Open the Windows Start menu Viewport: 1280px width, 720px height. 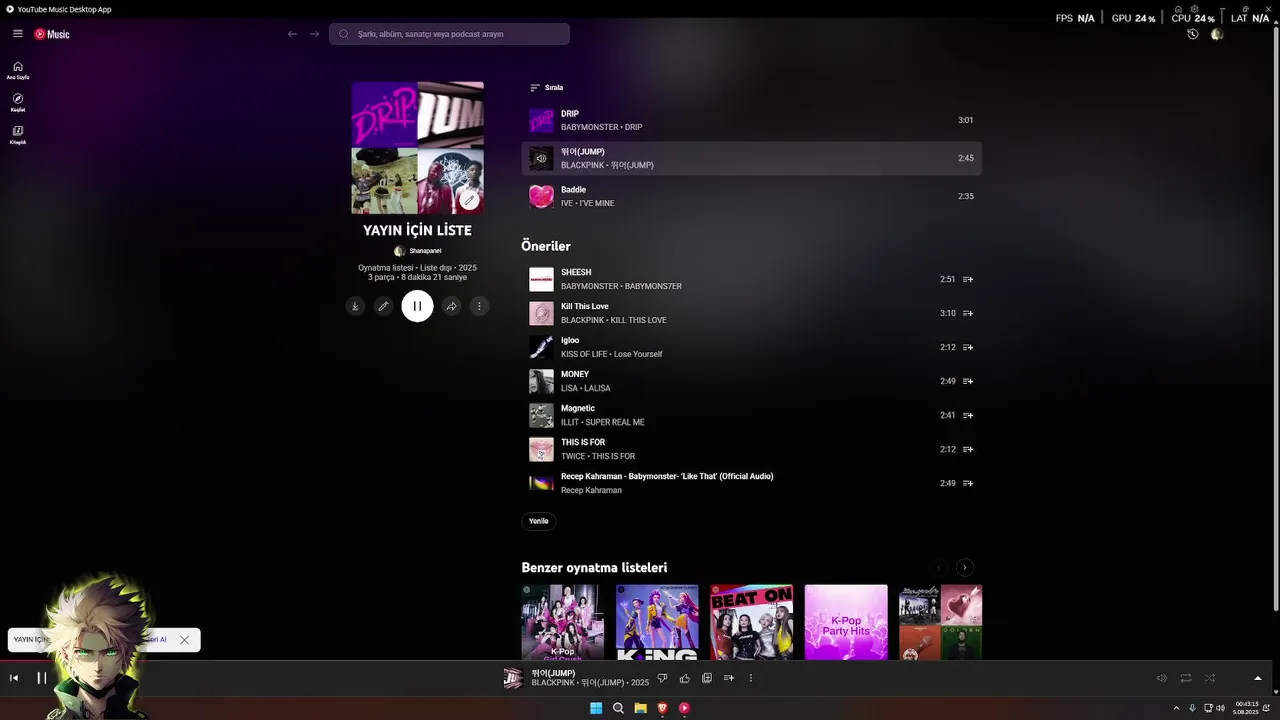(x=596, y=708)
